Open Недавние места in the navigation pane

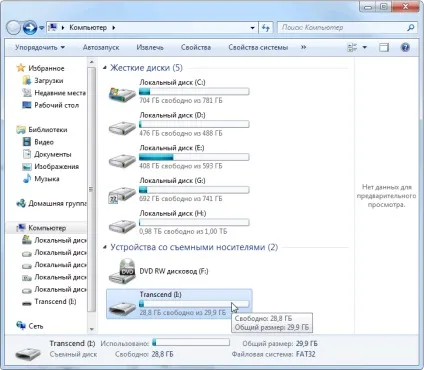click(60, 93)
